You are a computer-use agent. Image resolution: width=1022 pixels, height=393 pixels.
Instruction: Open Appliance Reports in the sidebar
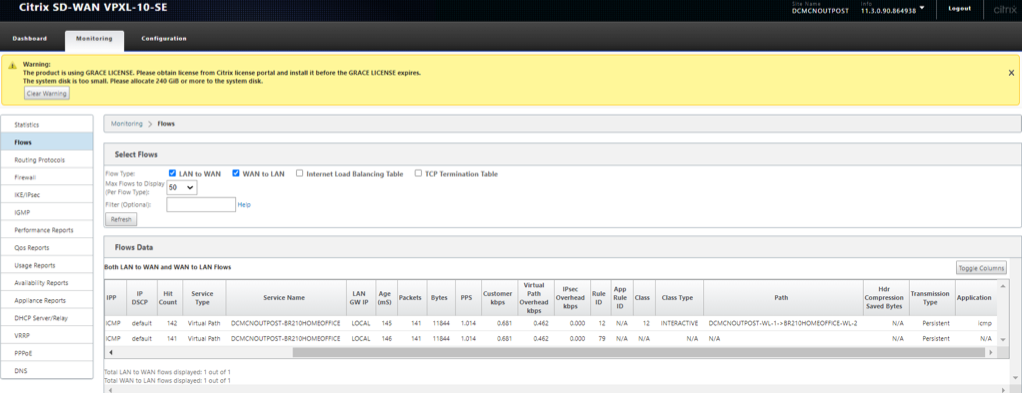click(47, 300)
